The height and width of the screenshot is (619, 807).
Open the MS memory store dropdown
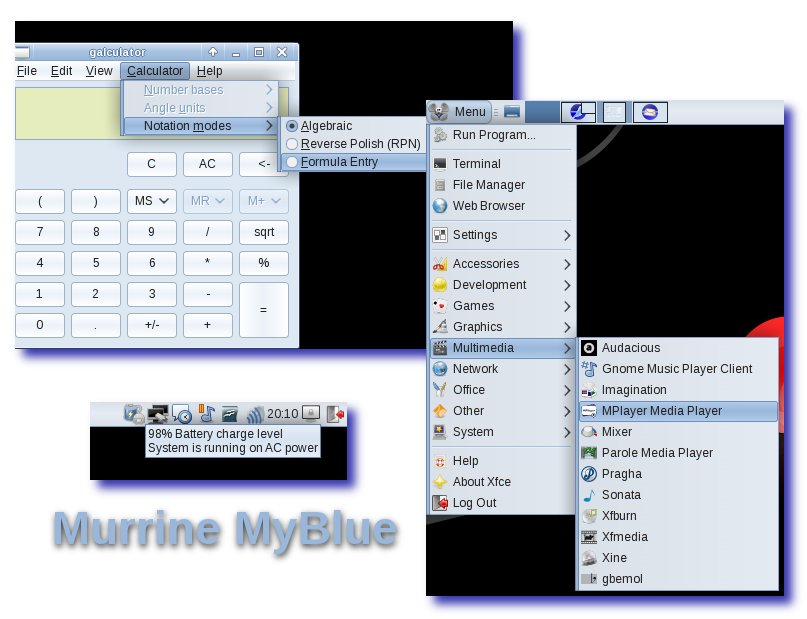152,201
